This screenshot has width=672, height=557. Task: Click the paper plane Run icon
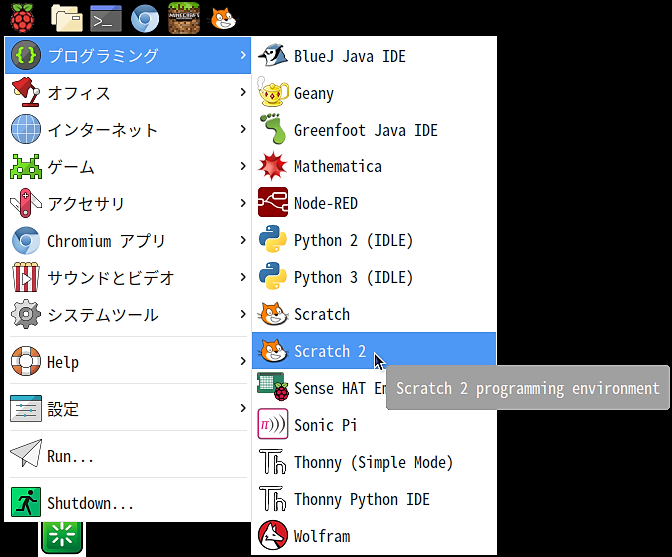click(x=26, y=453)
